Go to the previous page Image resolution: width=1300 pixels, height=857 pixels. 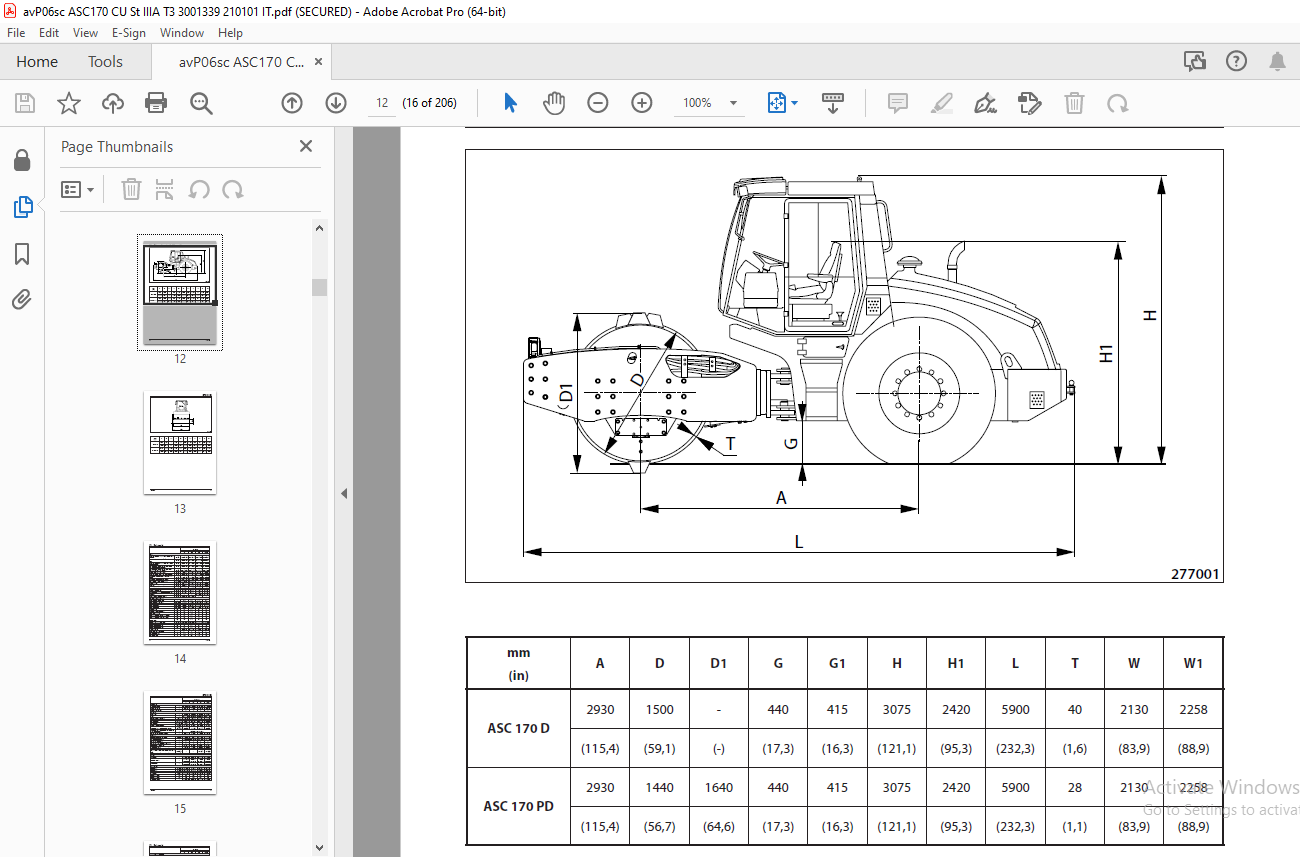(x=291, y=103)
